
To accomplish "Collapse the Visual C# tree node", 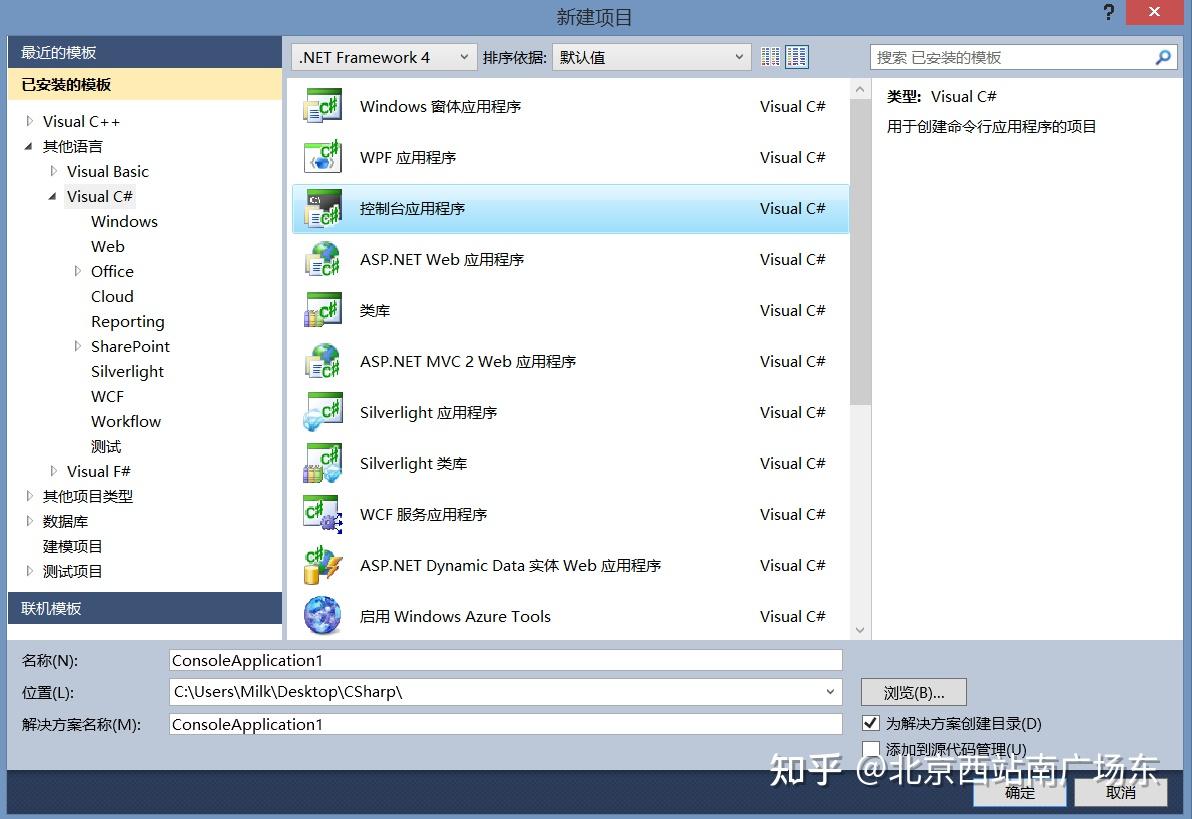I will tap(52, 196).
